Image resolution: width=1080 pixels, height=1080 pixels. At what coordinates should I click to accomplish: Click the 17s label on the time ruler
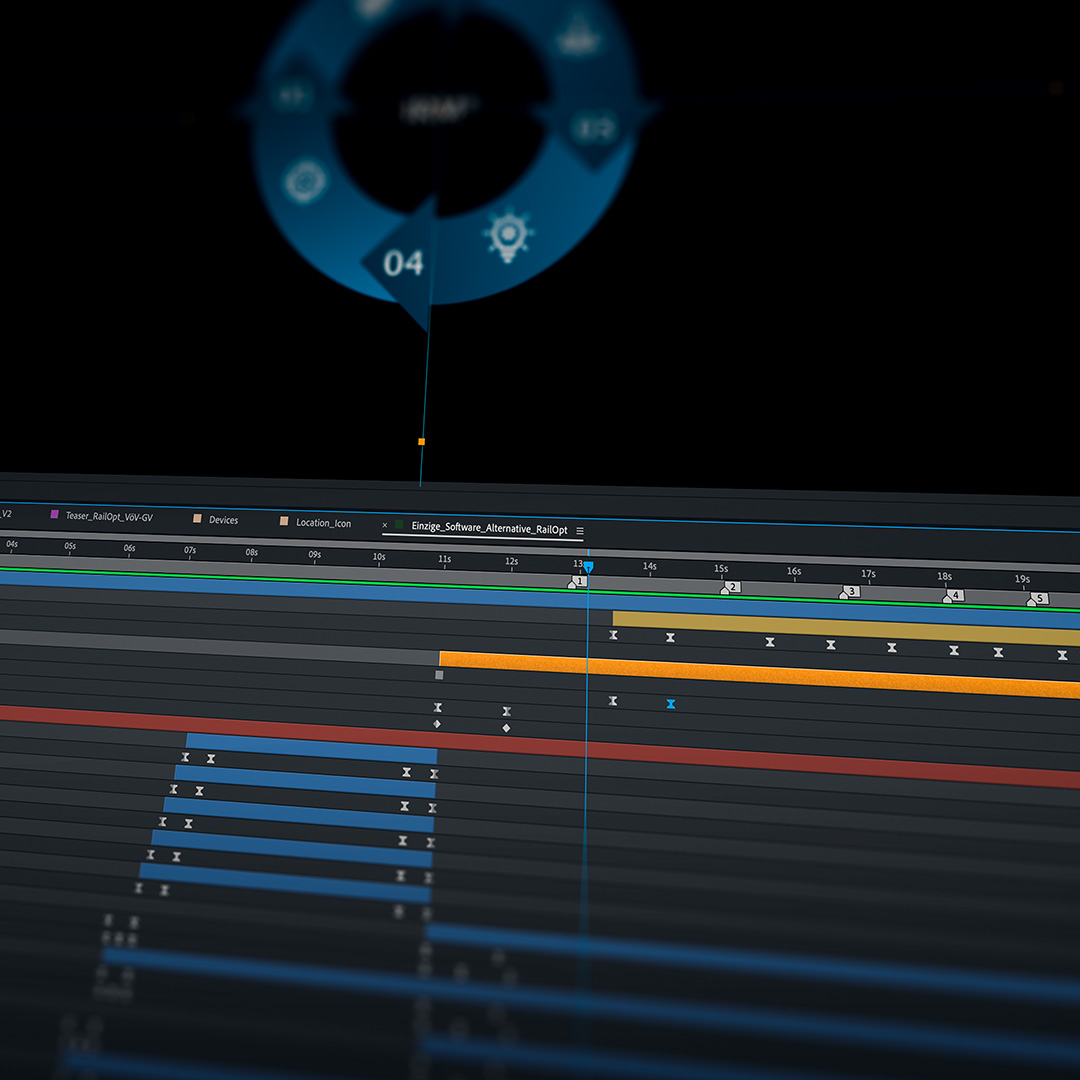[x=868, y=574]
